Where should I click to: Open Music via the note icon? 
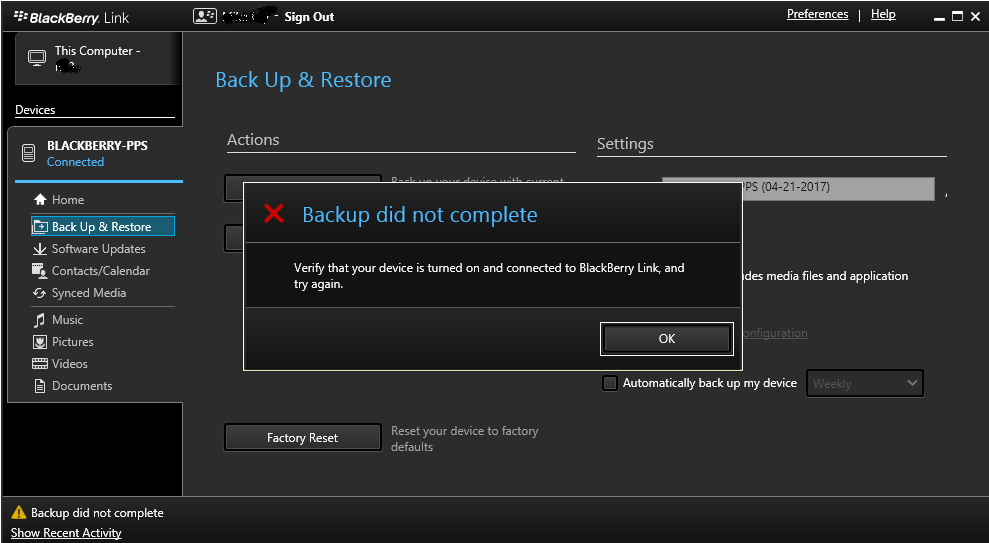click(x=40, y=320)
